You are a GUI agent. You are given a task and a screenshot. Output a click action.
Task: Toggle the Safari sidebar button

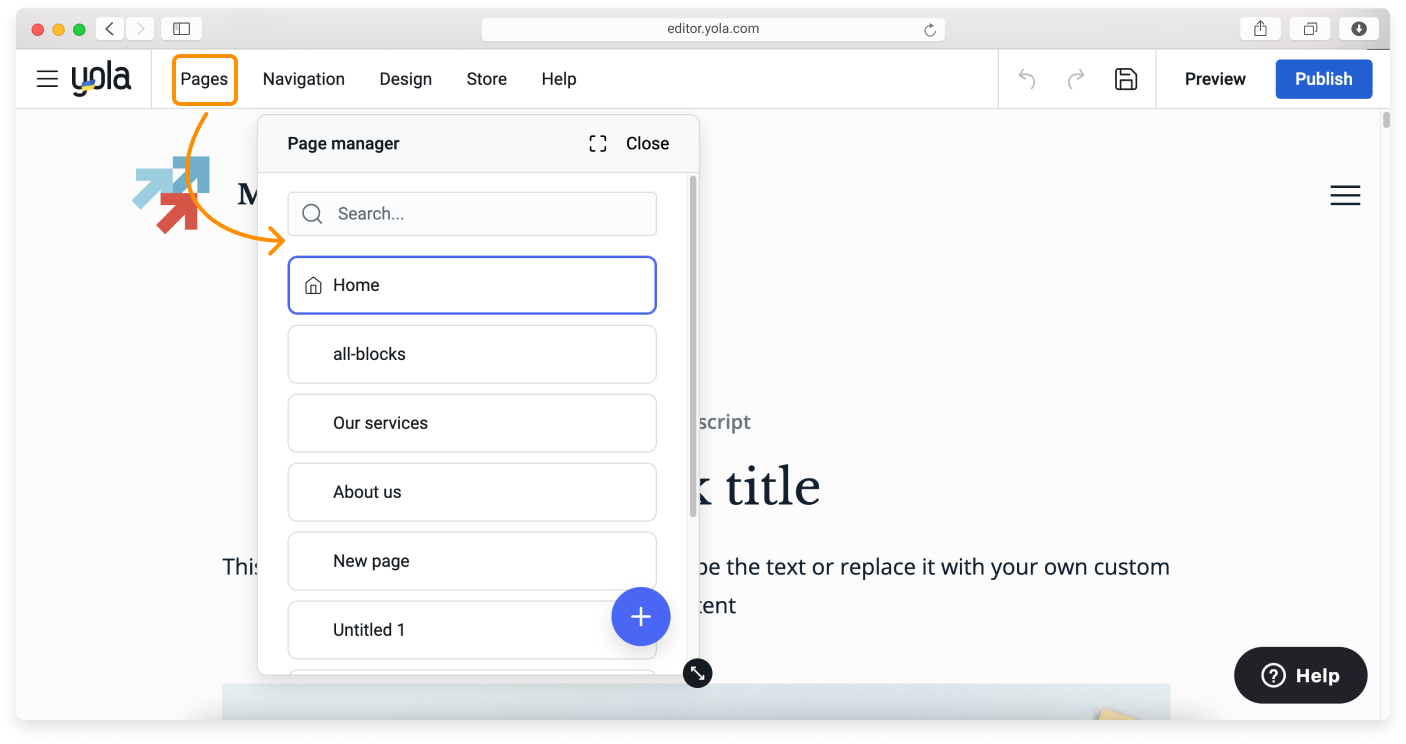point(181,29)
